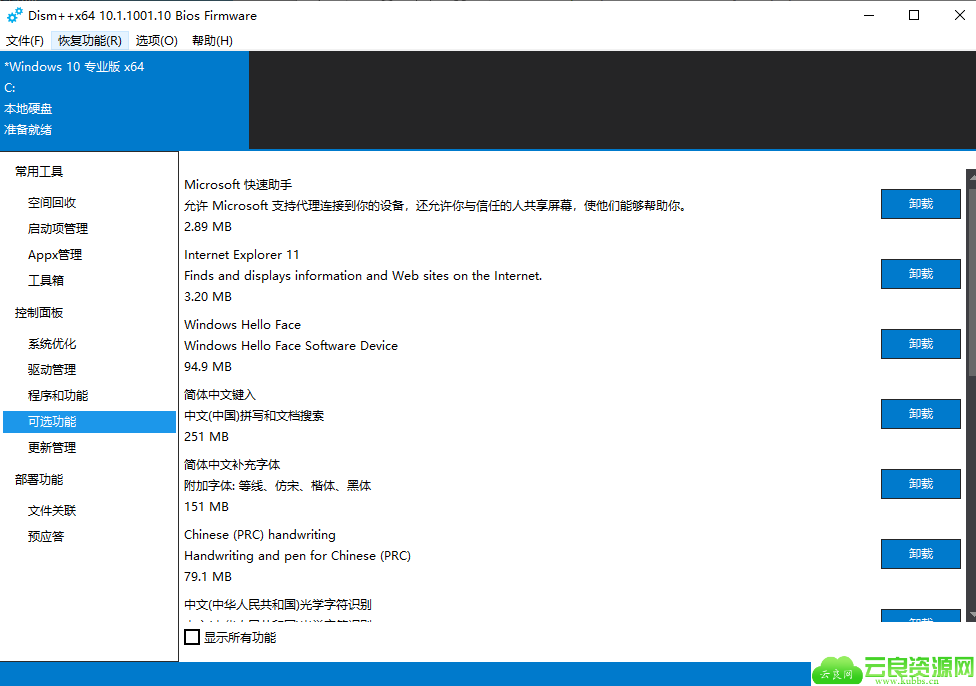Minimize the Dism++ window
The height and width of the screenshot is (686, 976).
coord(869,15)
